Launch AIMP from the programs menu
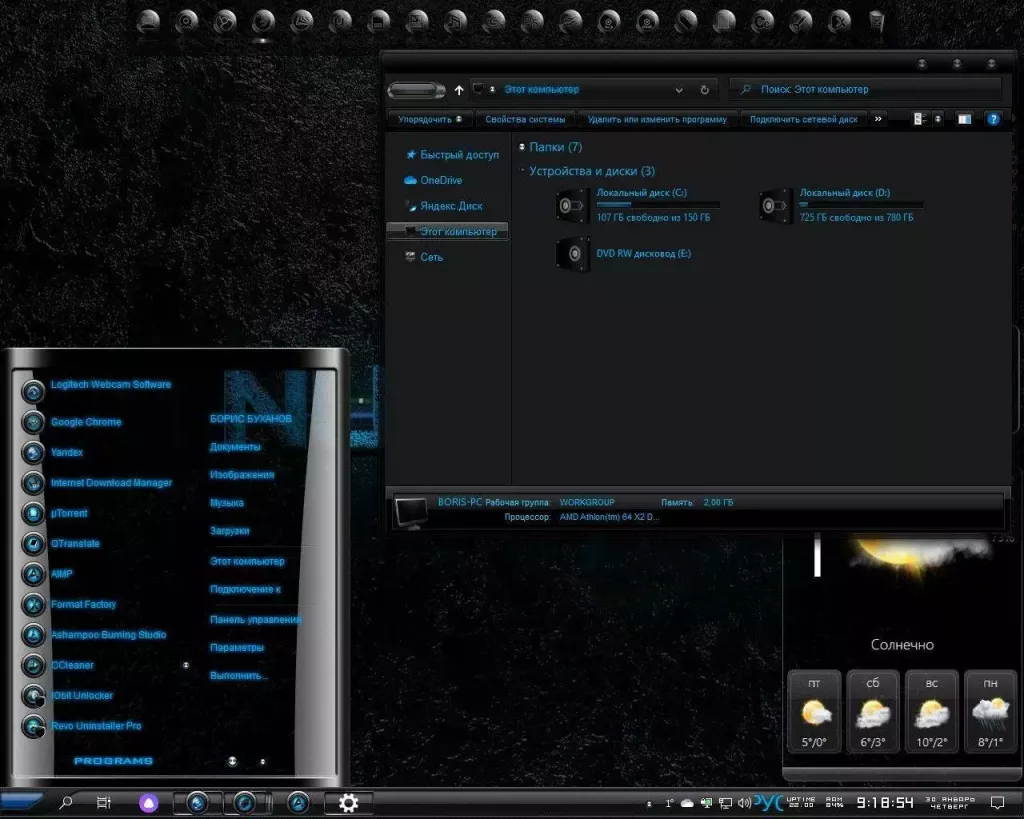1024x819 pixels. click(61, 574)
